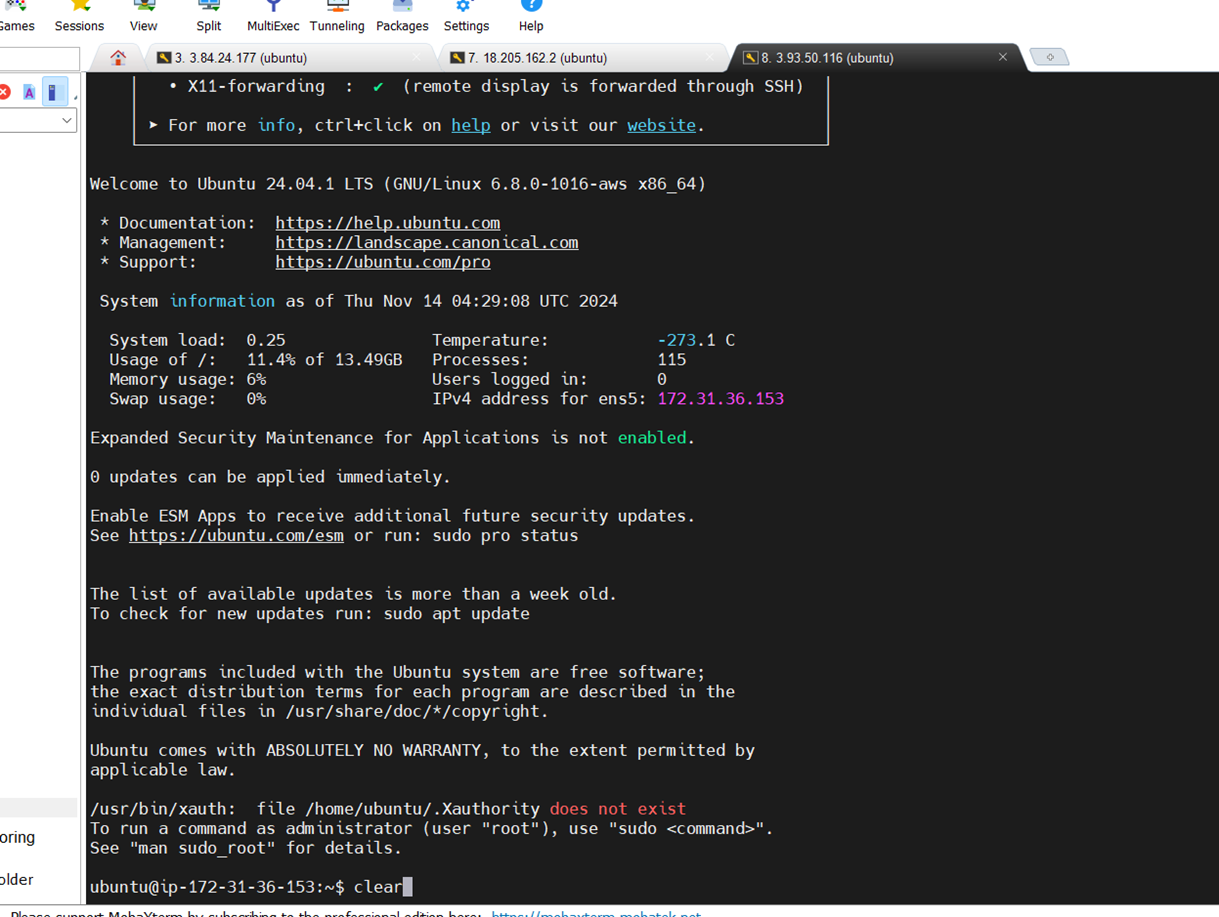Screen dimensions: 1219x917
Task: Click the 'website' link in banner
Action: click(x=661, y=125)
